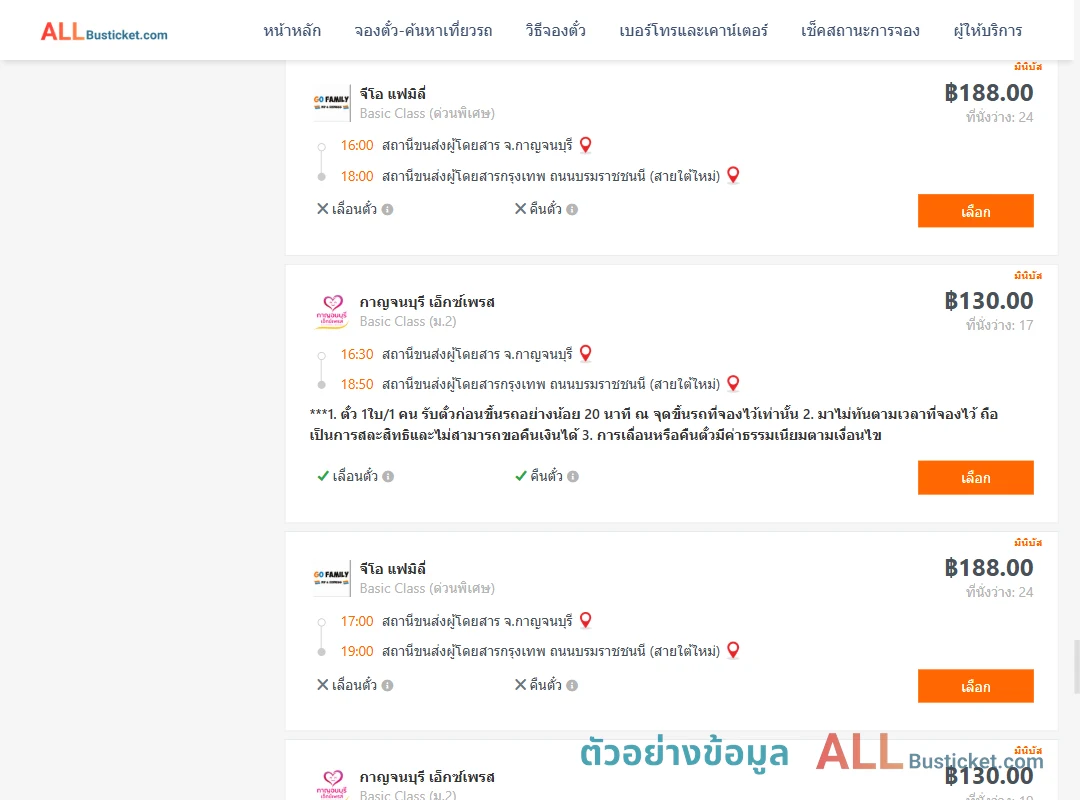1080x800 pixels.
Task: Click the ALLBusticket.com logo
Action: 104,32
